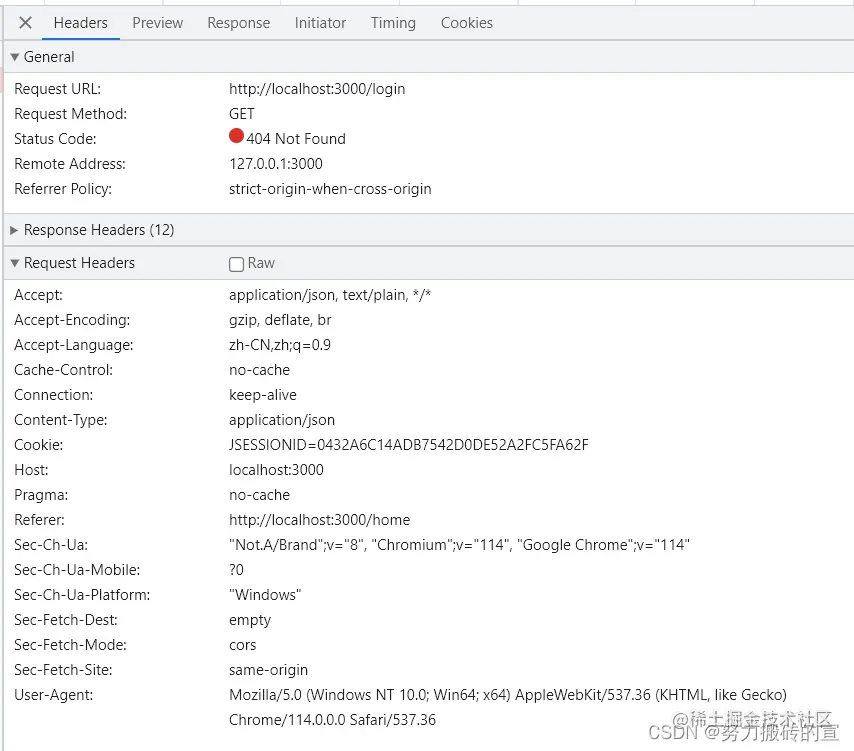Click the Referrer Policy strict-origin-when-cross-origin value
This screenshot has width=854, height=751.
330,189
